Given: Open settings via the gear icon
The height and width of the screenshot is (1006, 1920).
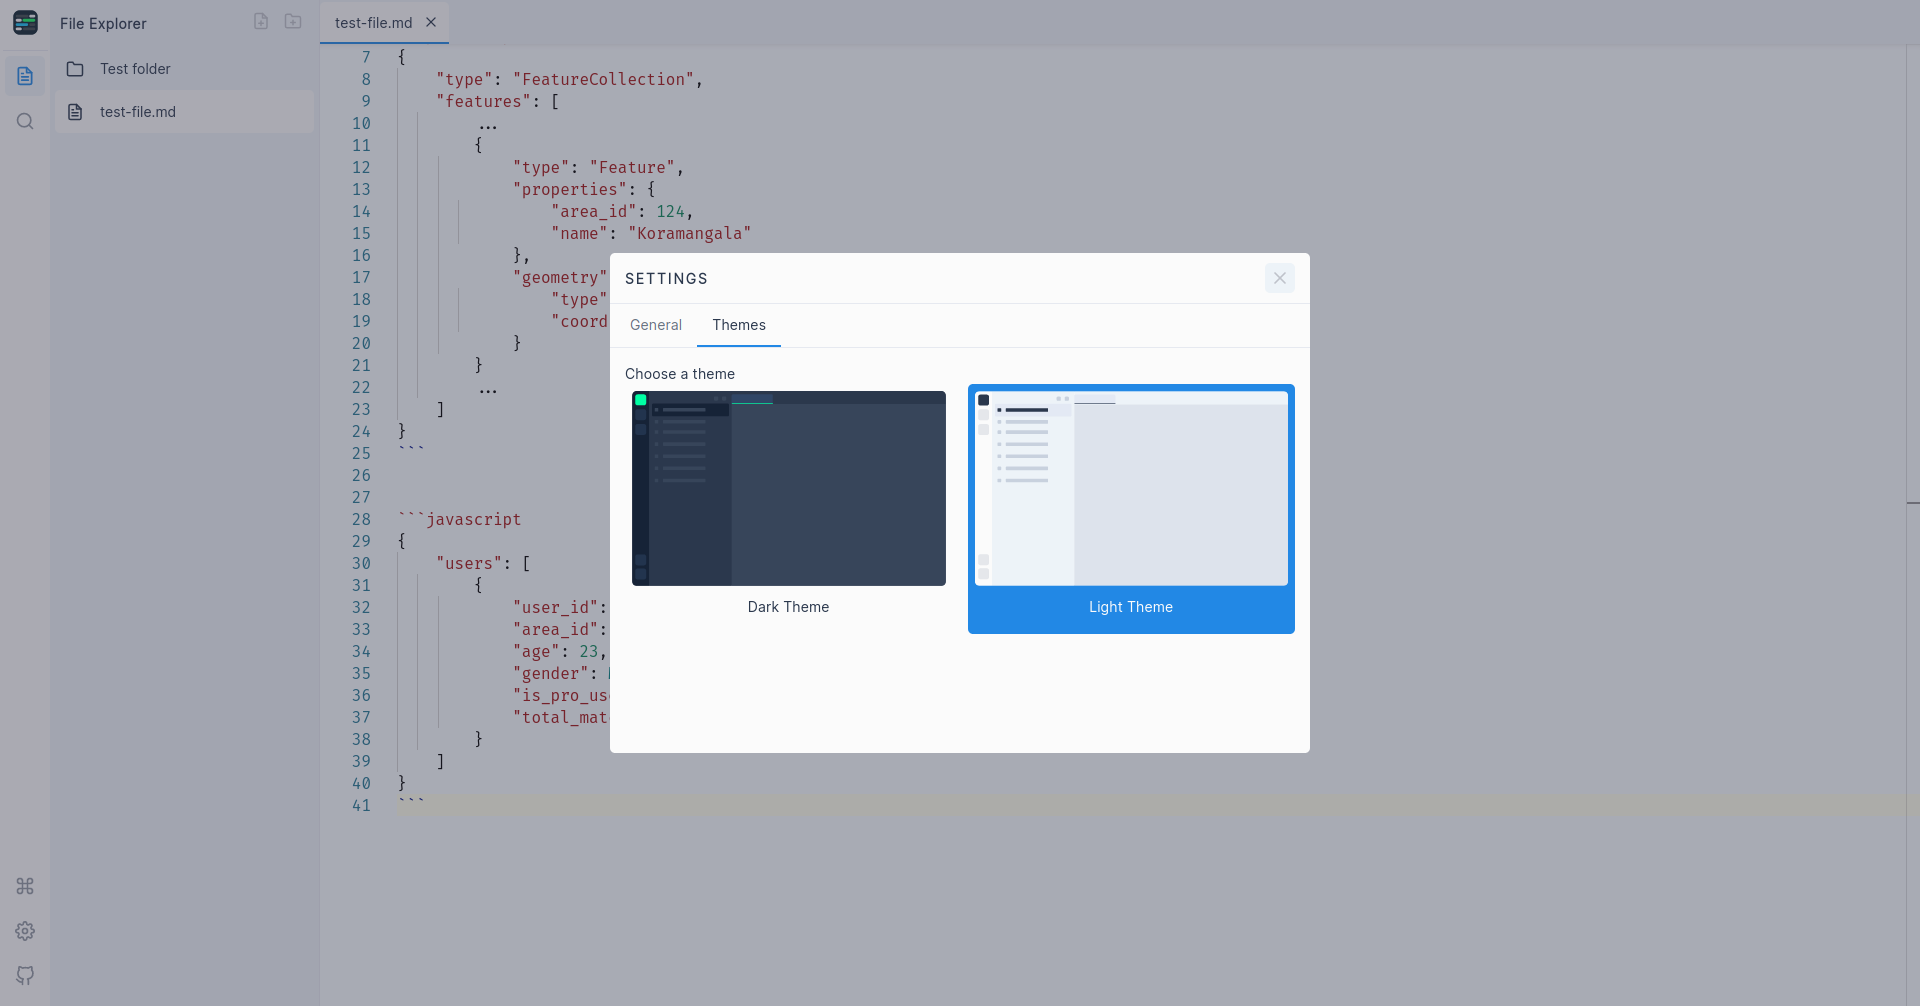Looking at the screenshot, I should 24,931.
